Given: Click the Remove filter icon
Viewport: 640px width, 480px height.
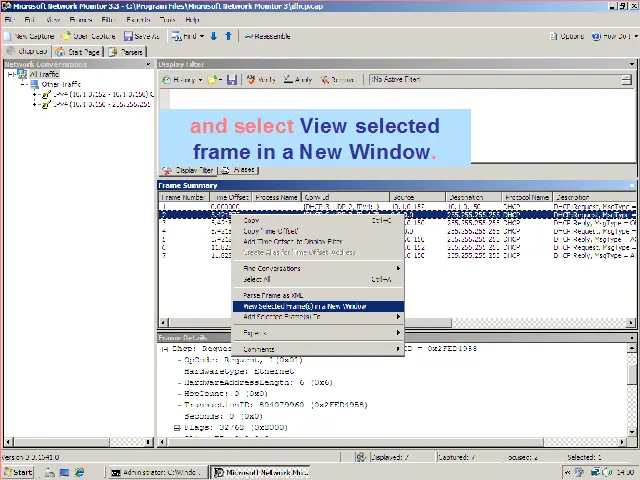Looking at the screenshot, I should click(x=325, y=80).
